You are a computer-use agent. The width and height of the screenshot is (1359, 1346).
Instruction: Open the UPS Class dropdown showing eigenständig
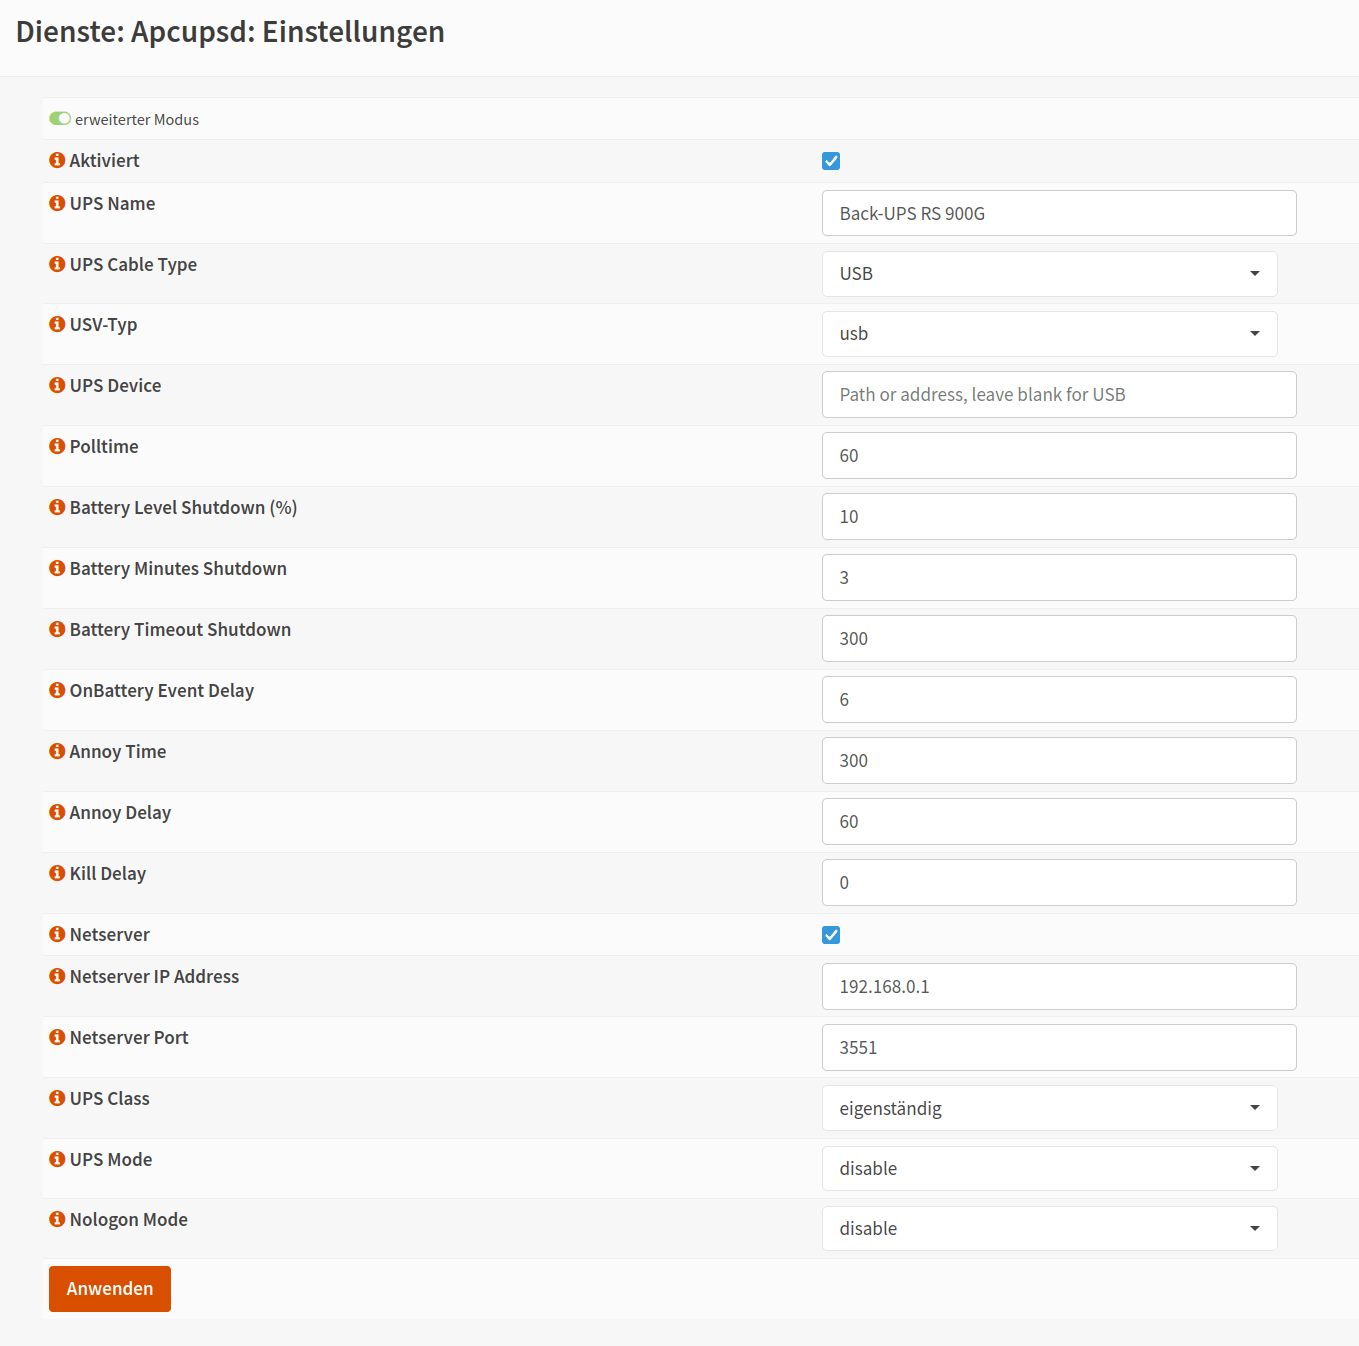click(x=1049, y=1108)
